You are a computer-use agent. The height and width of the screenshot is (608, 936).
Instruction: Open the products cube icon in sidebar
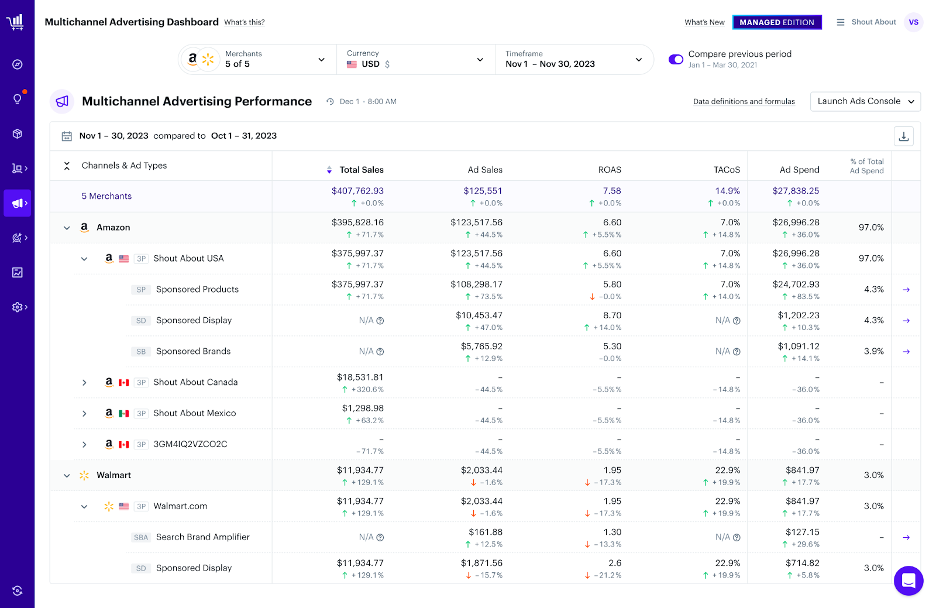[x=15, y=133]
